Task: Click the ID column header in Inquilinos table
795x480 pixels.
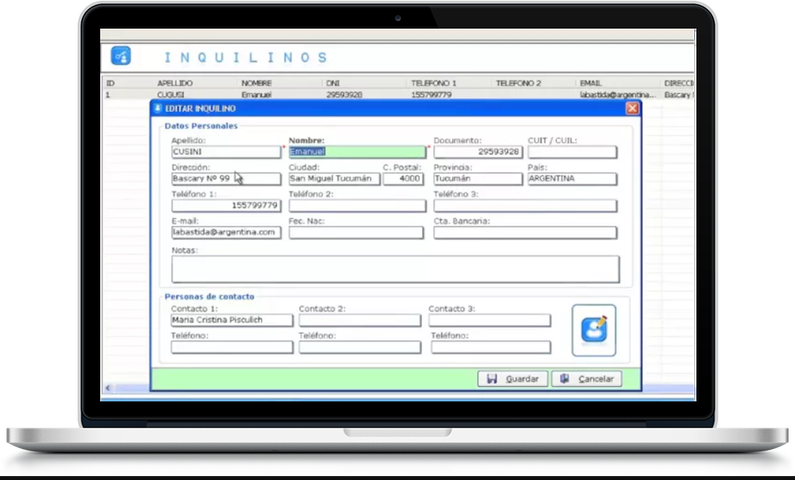Action: pyautogui.click(x=111, y=83)
